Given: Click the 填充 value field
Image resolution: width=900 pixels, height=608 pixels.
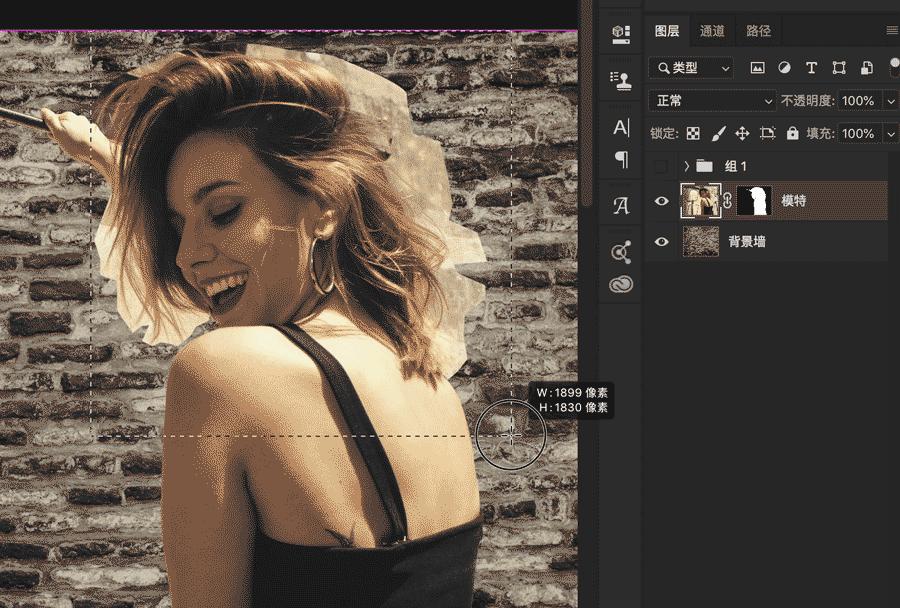Looking at the screenshot, I should click(860, 134).
